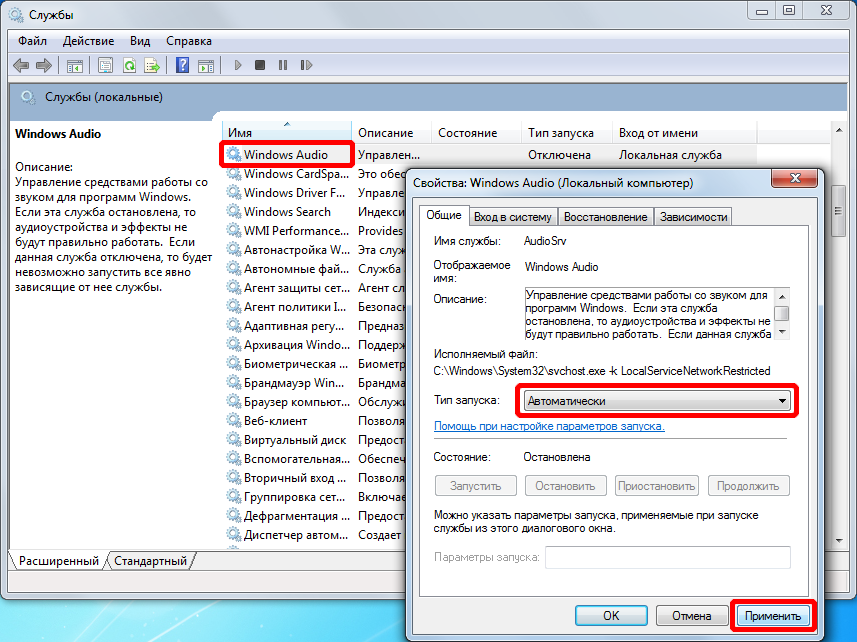The image size is (857, 642).
Task: Switch to the Зависимости tab
Action: pyautogui.click(x=693, y=217)
